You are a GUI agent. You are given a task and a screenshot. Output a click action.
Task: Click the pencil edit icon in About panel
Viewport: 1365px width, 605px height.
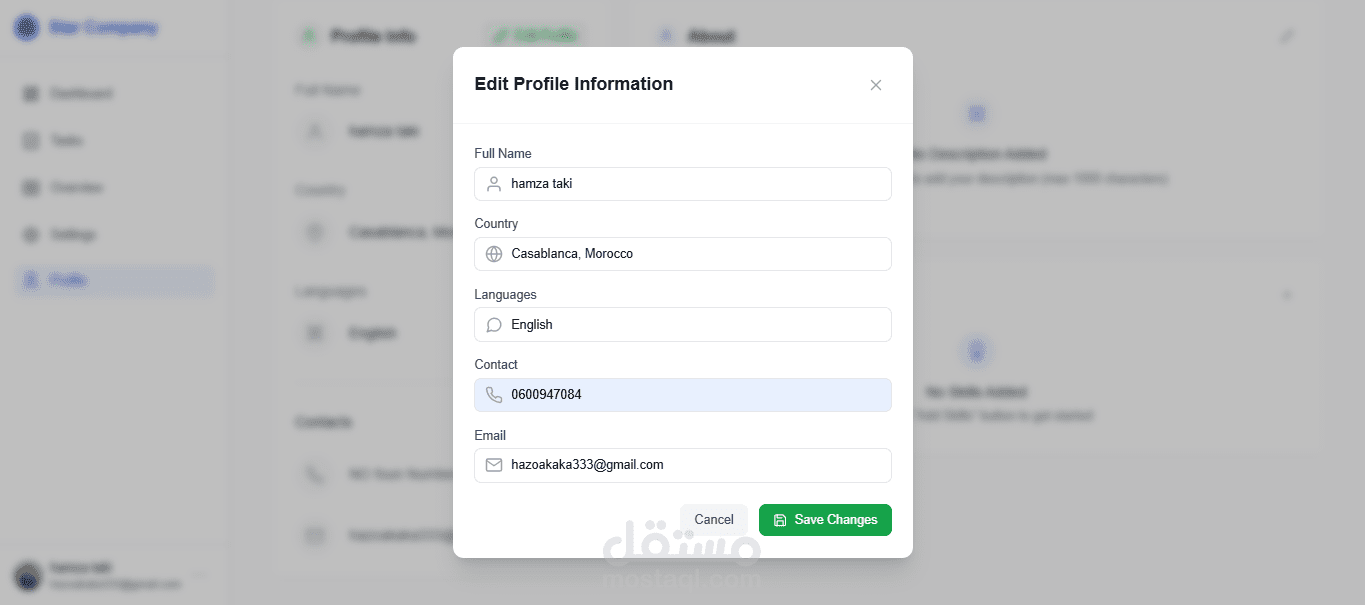point(1287,36)
